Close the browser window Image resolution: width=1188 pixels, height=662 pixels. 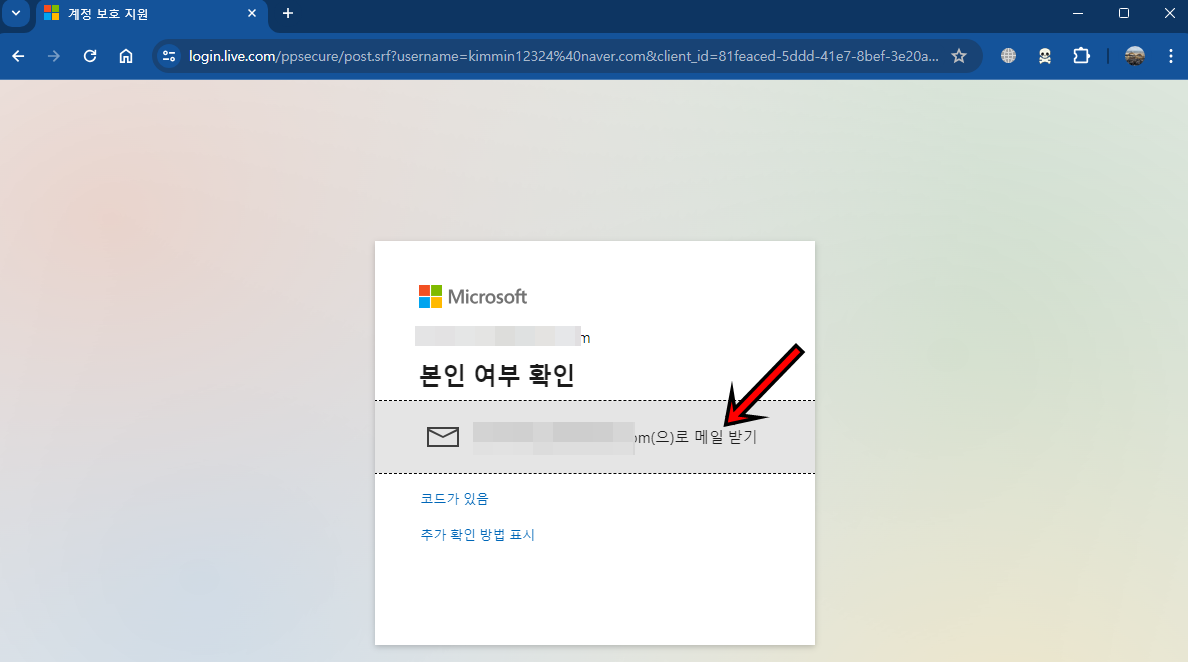click(x=1170, y=14)
